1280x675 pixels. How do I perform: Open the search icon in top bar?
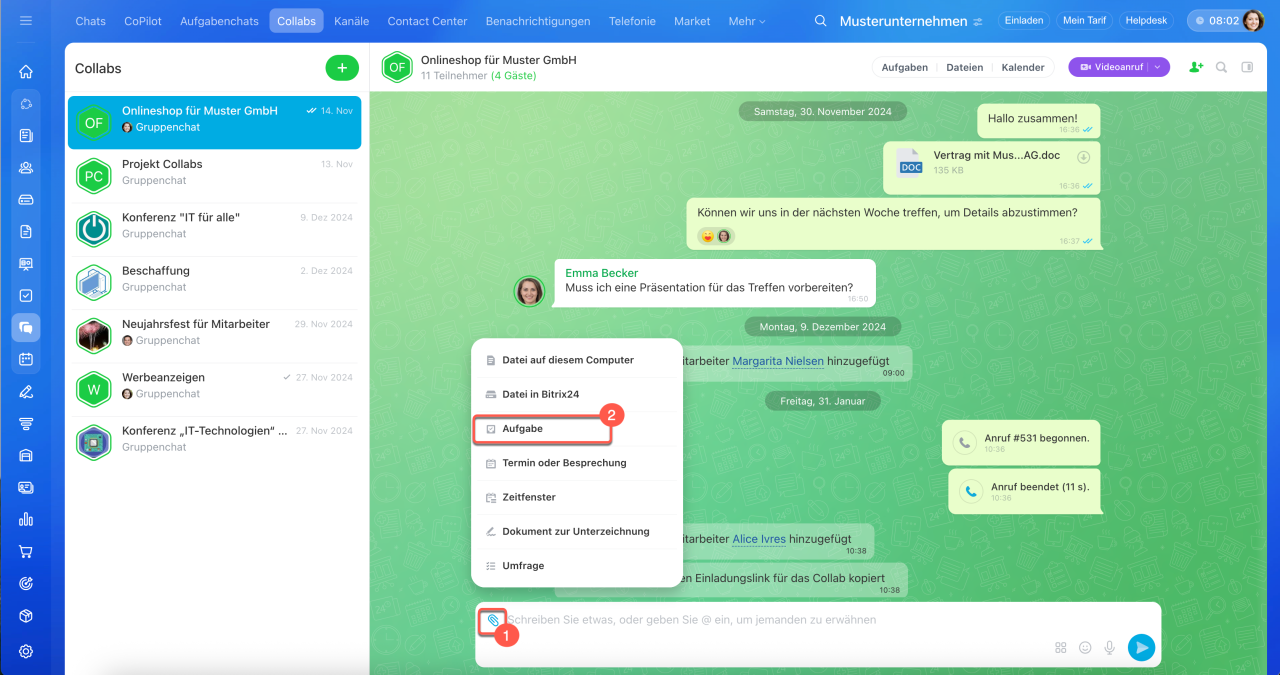tap(821, 21)
